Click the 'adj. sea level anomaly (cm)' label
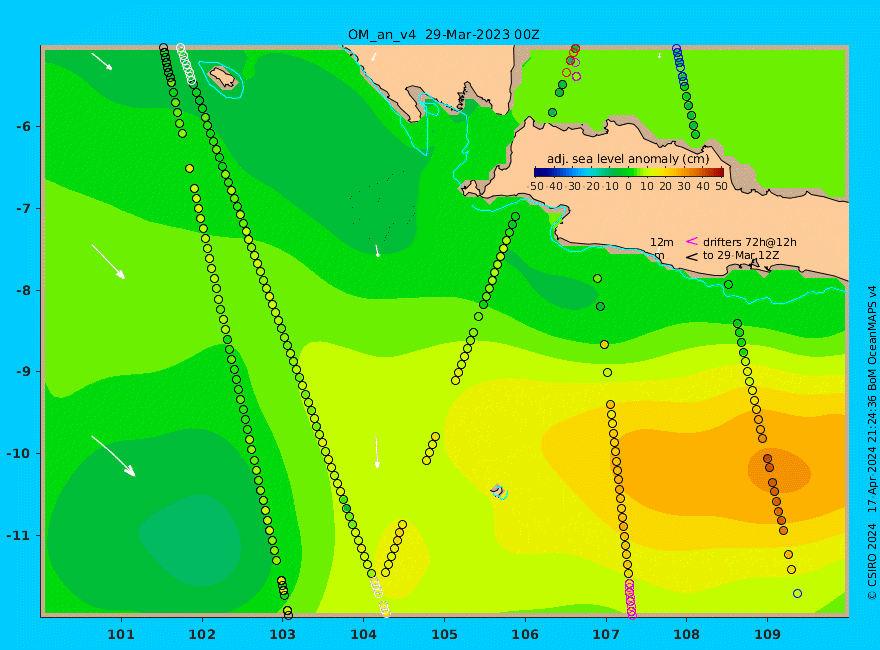This screenshot has height=650, width=880. [x=628, y=159]
